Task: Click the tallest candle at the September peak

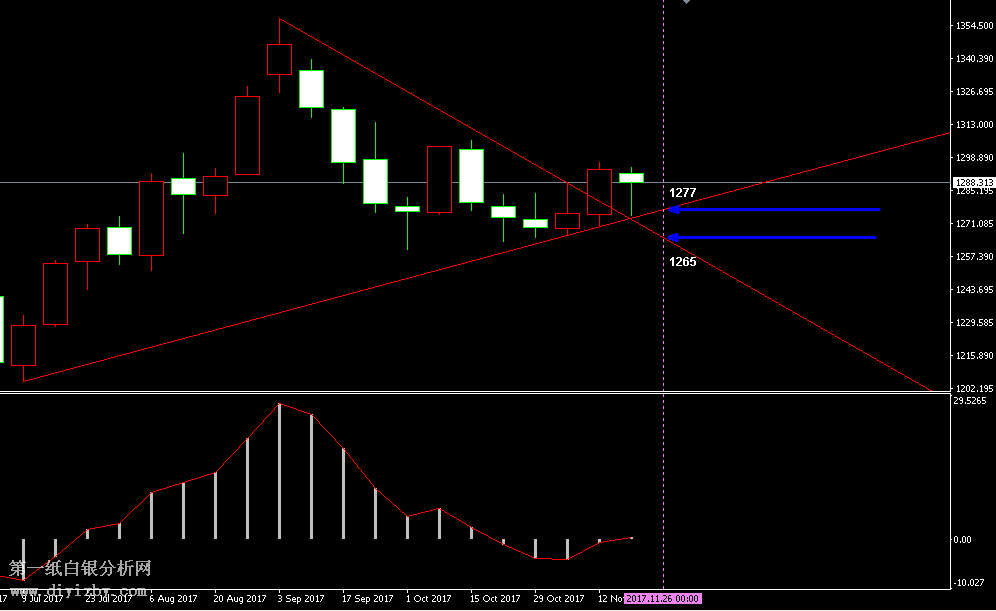Action: click(x=279, y=59)
